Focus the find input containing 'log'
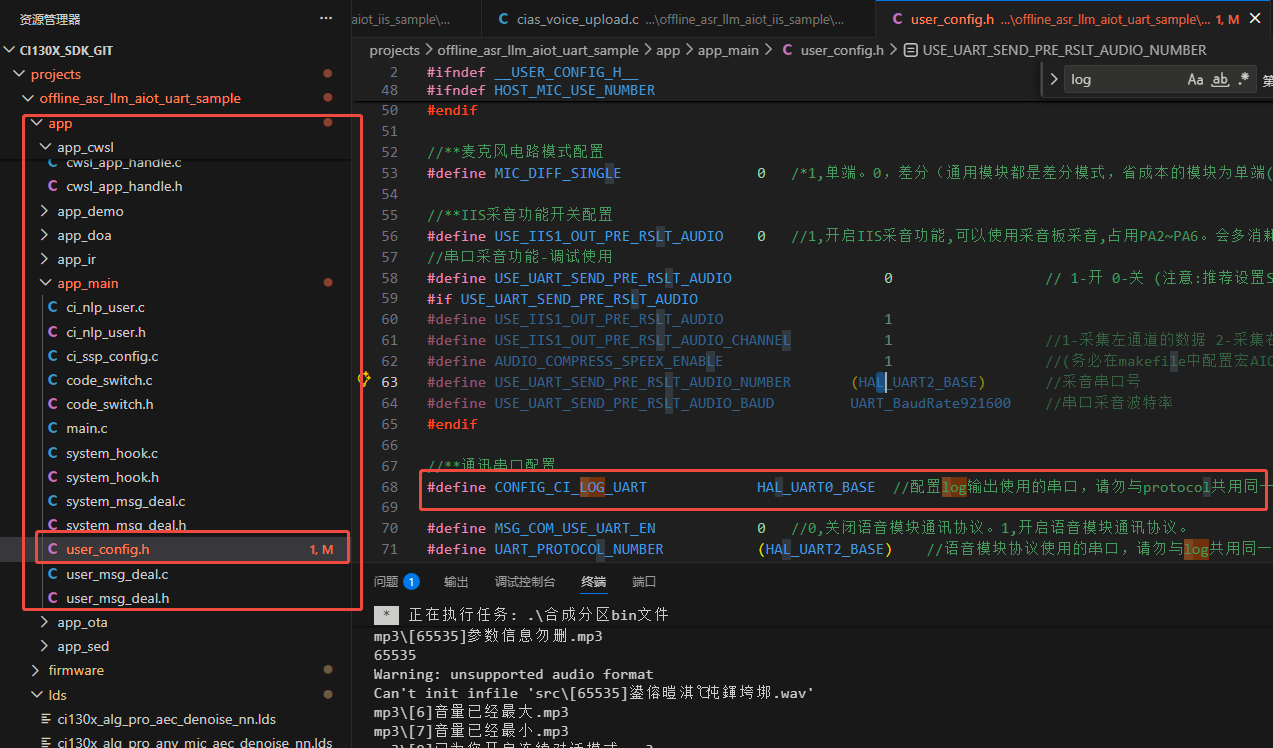This screenshot has width=1273, height=748. pyautogui.click(x=1100, y=78)
